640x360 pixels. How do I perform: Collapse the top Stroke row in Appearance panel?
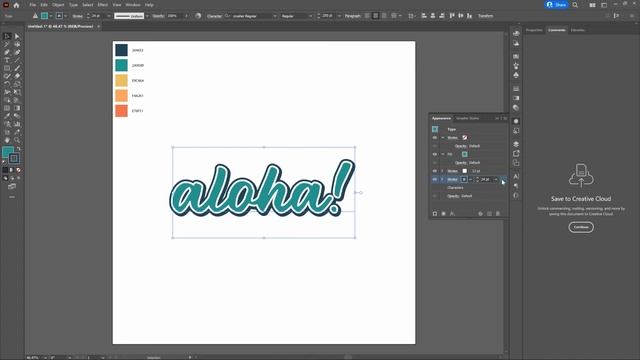coord(442,138)
